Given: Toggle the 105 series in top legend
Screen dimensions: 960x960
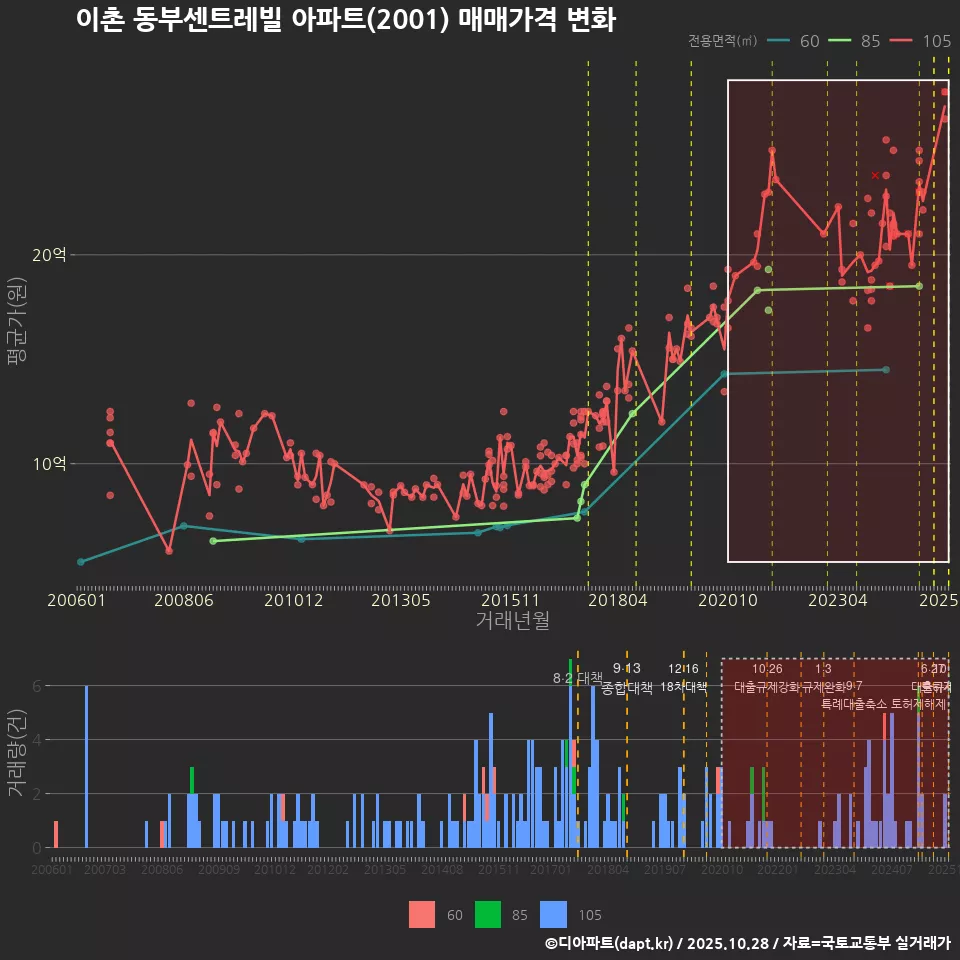Looking at the screenshot, I should 936,41.
